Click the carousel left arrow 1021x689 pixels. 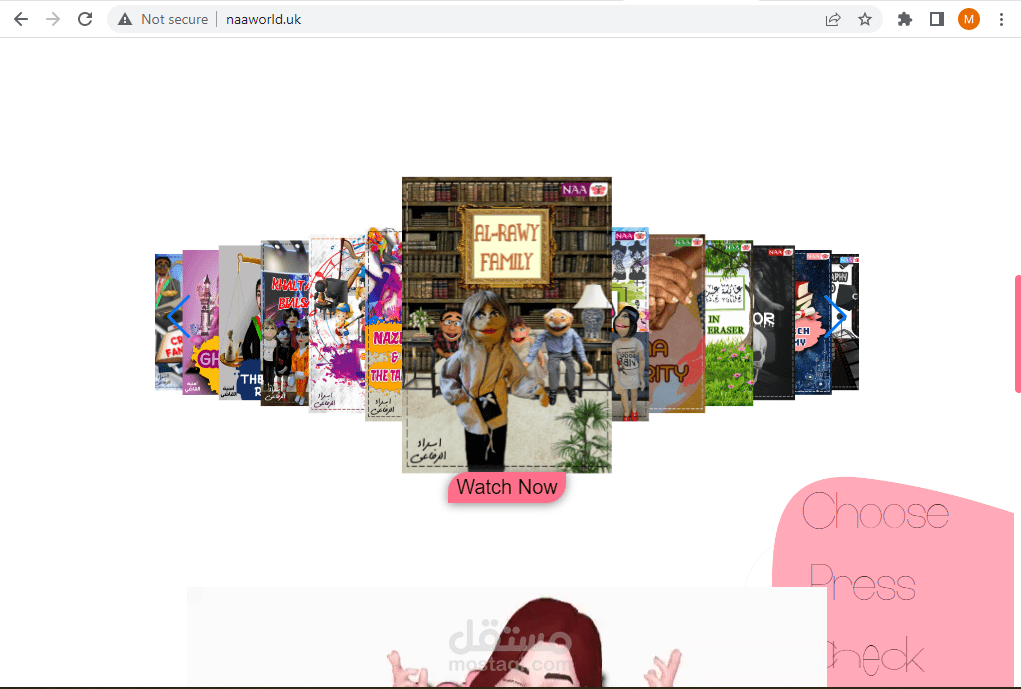pos(178,316)
